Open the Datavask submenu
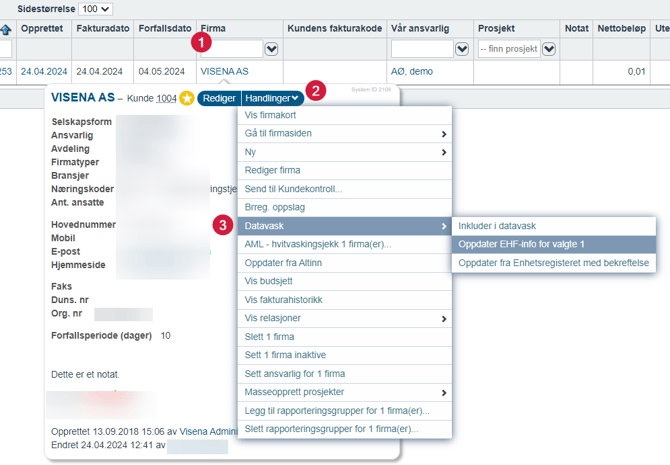The height and width of the screenshot is (465, 670). point(345,227)
